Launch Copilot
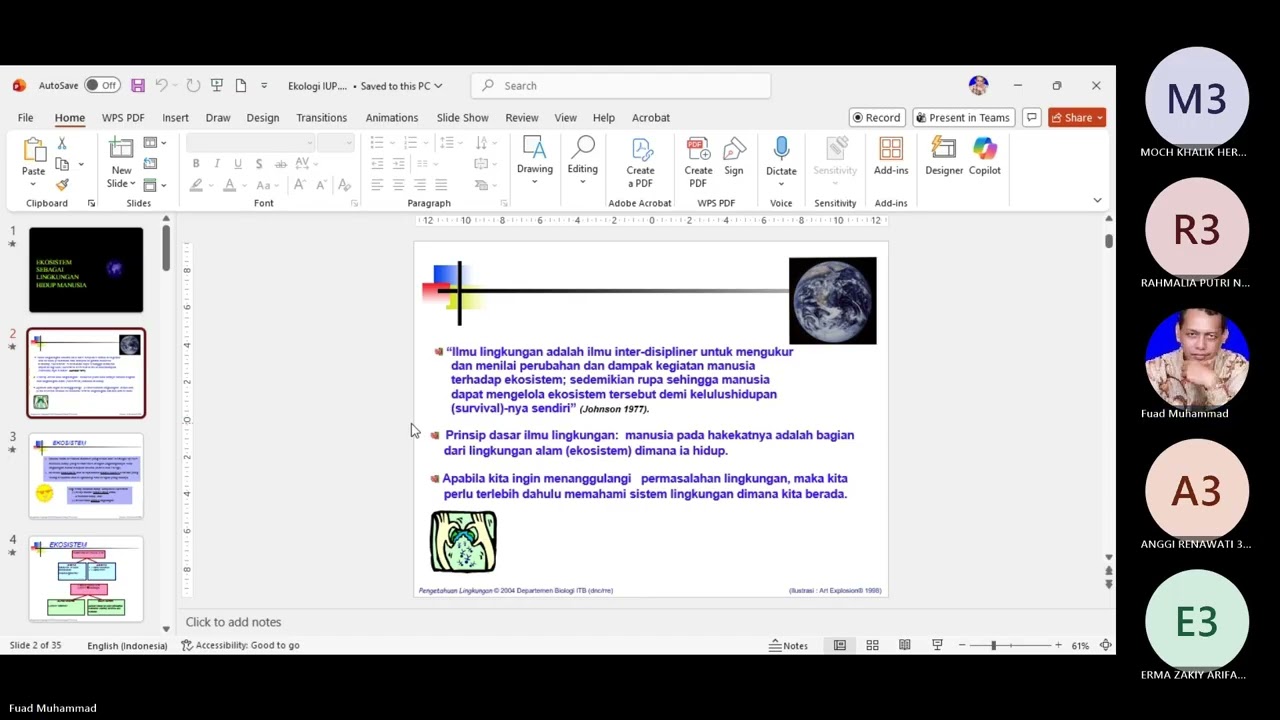This screenshot has height=720, width=1280. [985, 157]
